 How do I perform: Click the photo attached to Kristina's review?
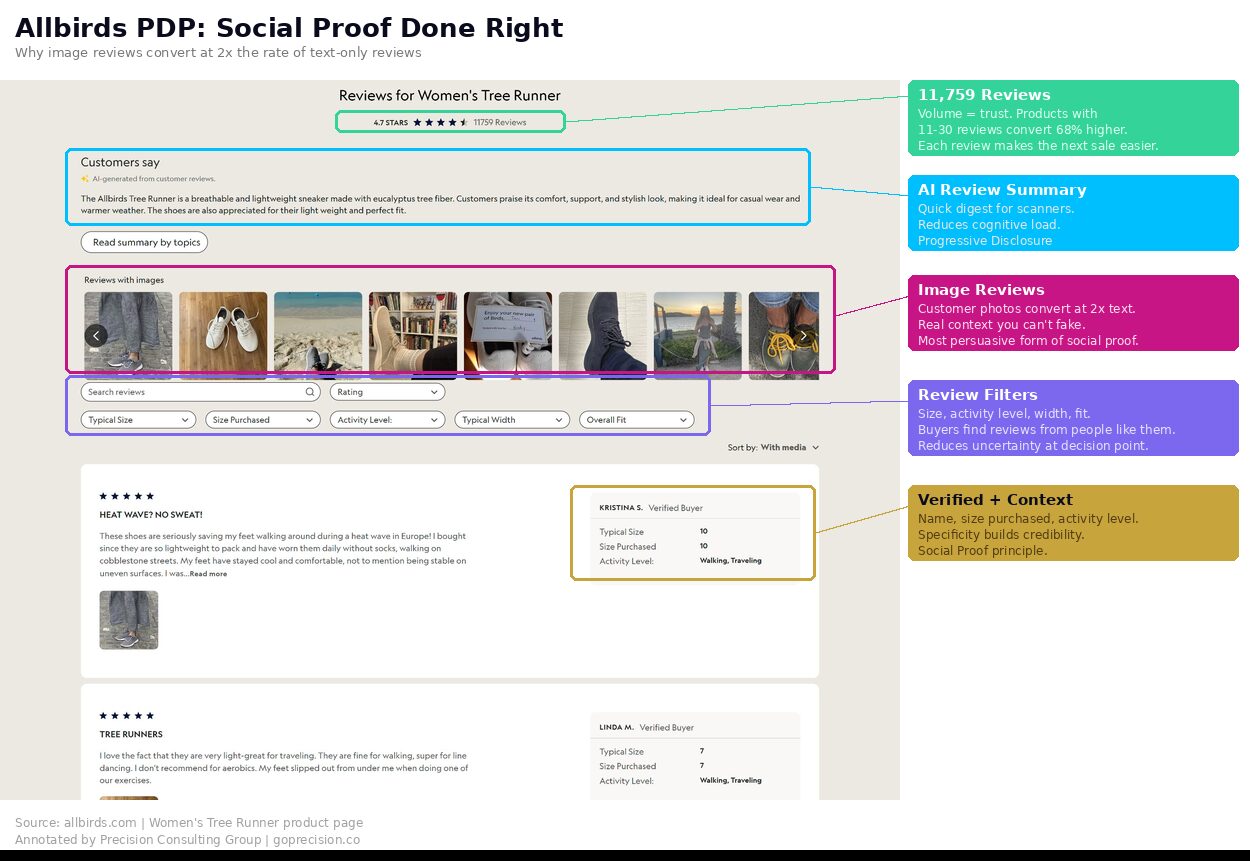(129, 620)
